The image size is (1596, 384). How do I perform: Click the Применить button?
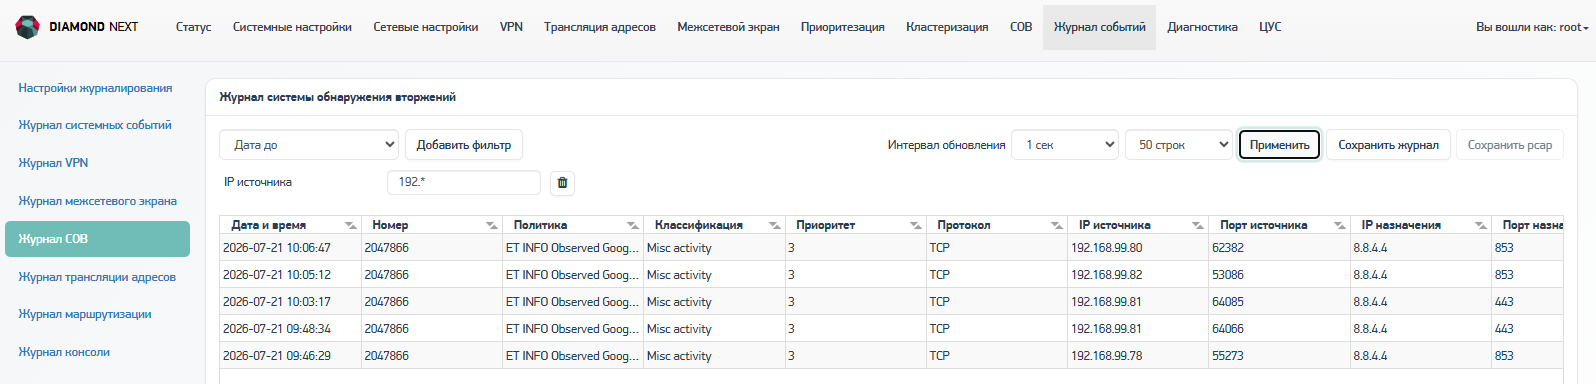(1279, 145)
